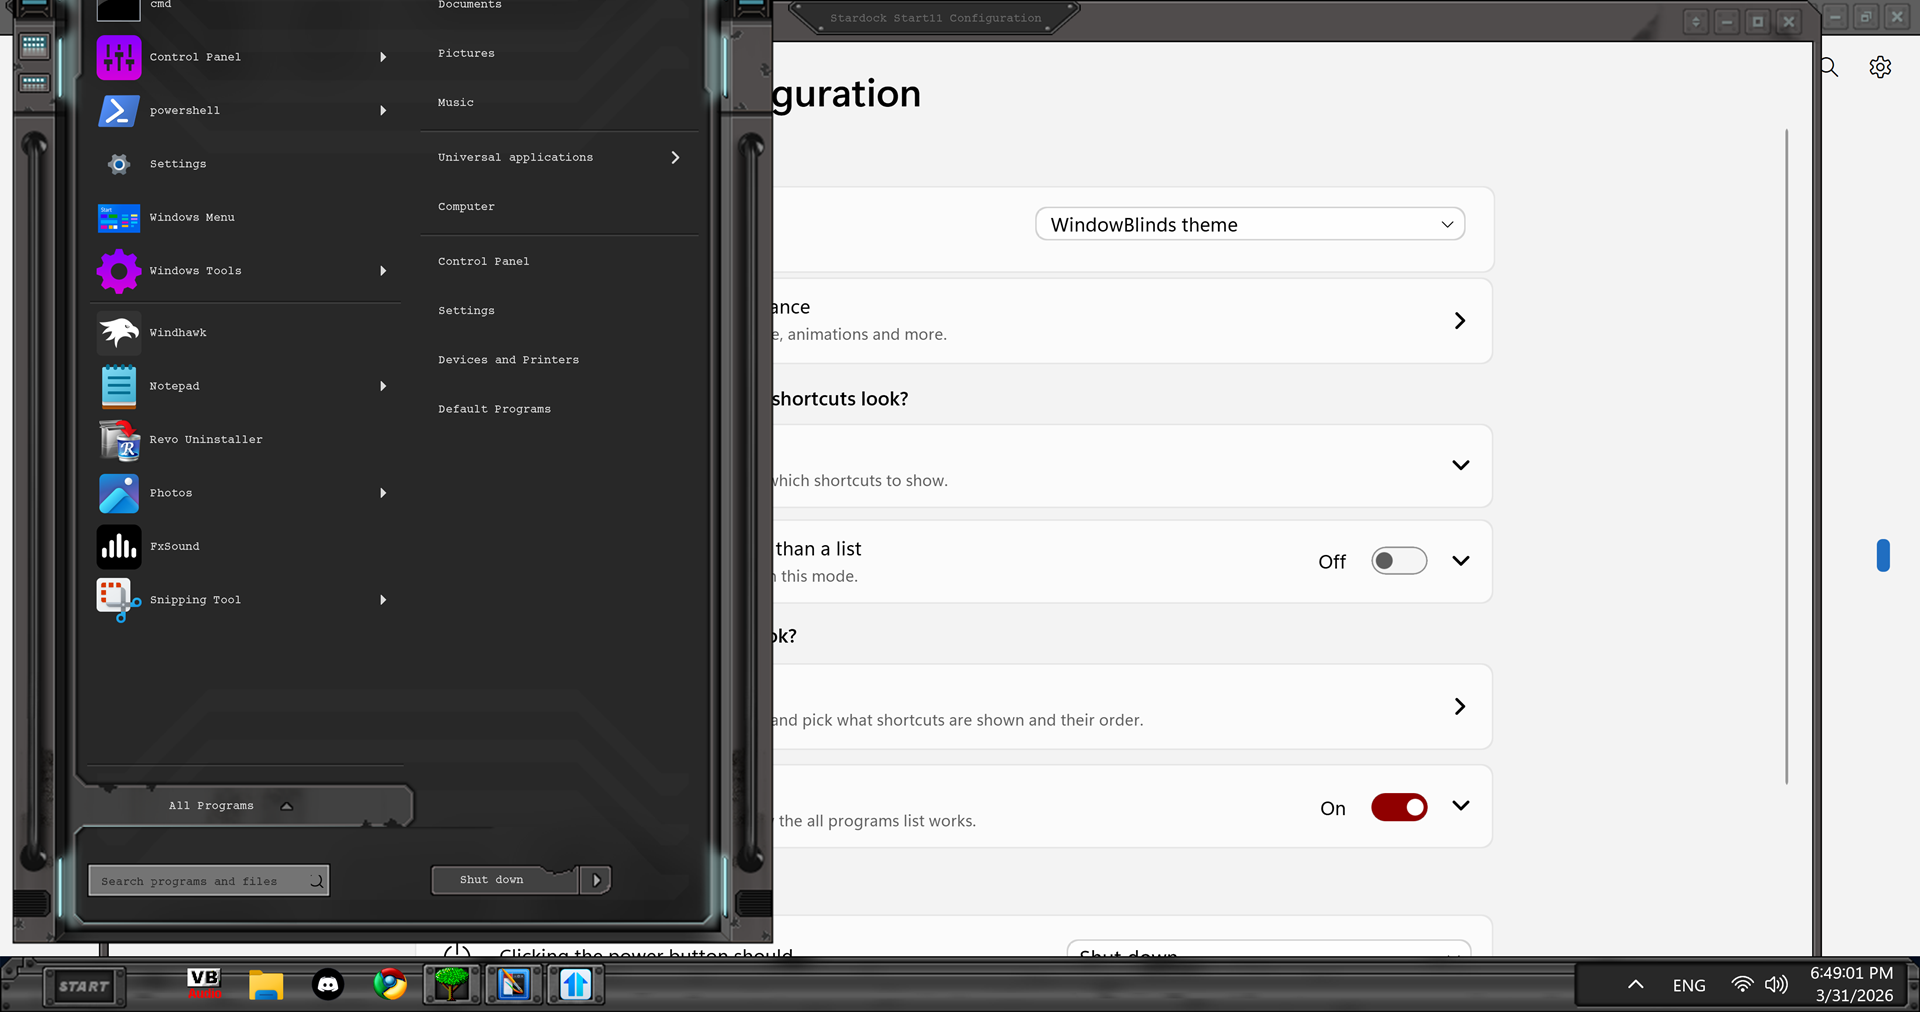Click the Shut down button
Viewport: 1920px width, 1012px height.
point(492,880)
